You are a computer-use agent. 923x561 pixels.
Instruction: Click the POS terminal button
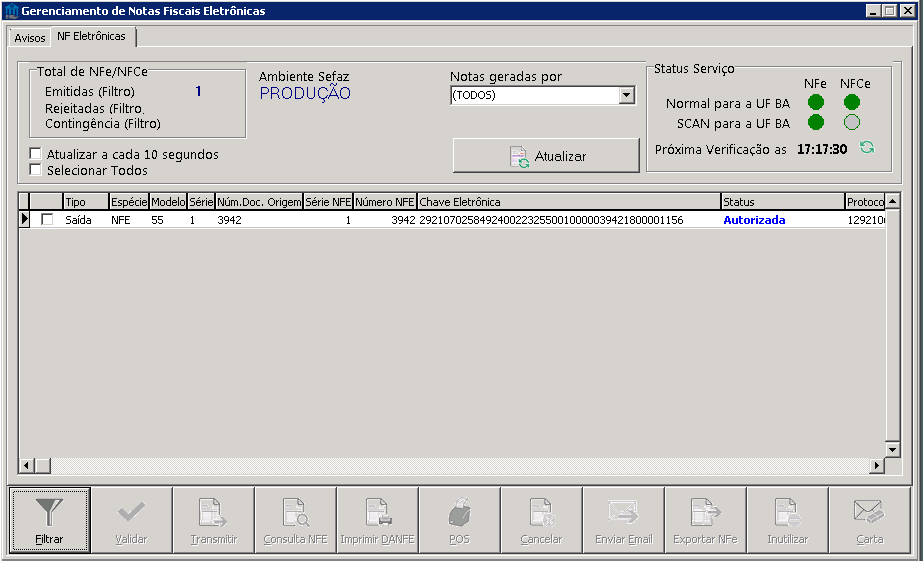pos(459,520)
